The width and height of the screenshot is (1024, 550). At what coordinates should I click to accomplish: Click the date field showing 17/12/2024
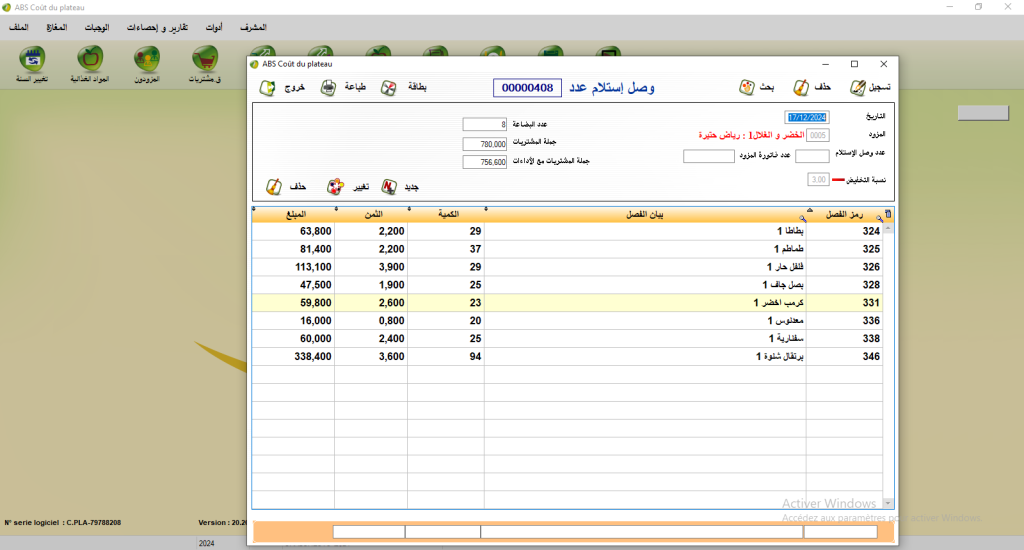808,117
